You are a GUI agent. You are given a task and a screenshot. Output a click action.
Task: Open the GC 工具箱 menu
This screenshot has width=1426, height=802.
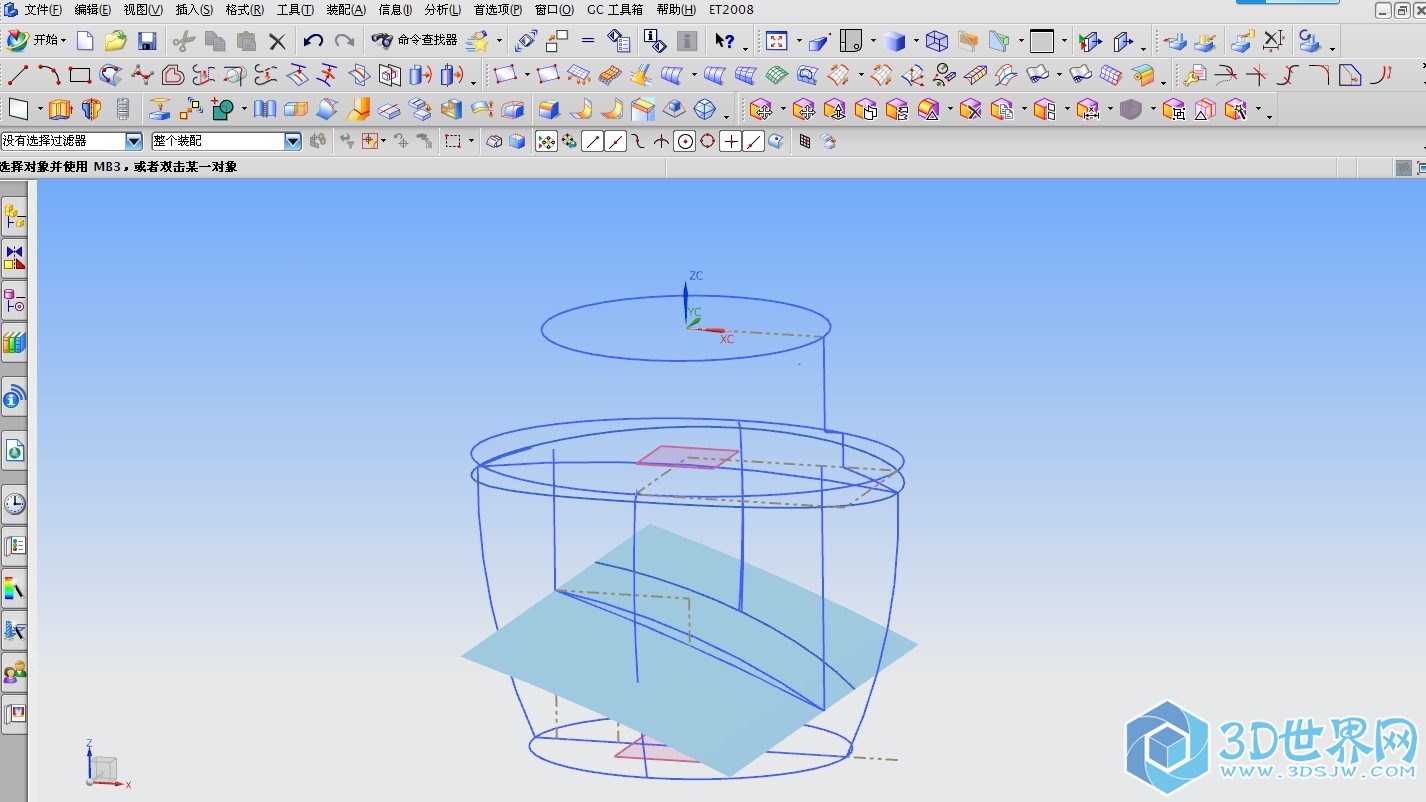[x=615, y=10]
